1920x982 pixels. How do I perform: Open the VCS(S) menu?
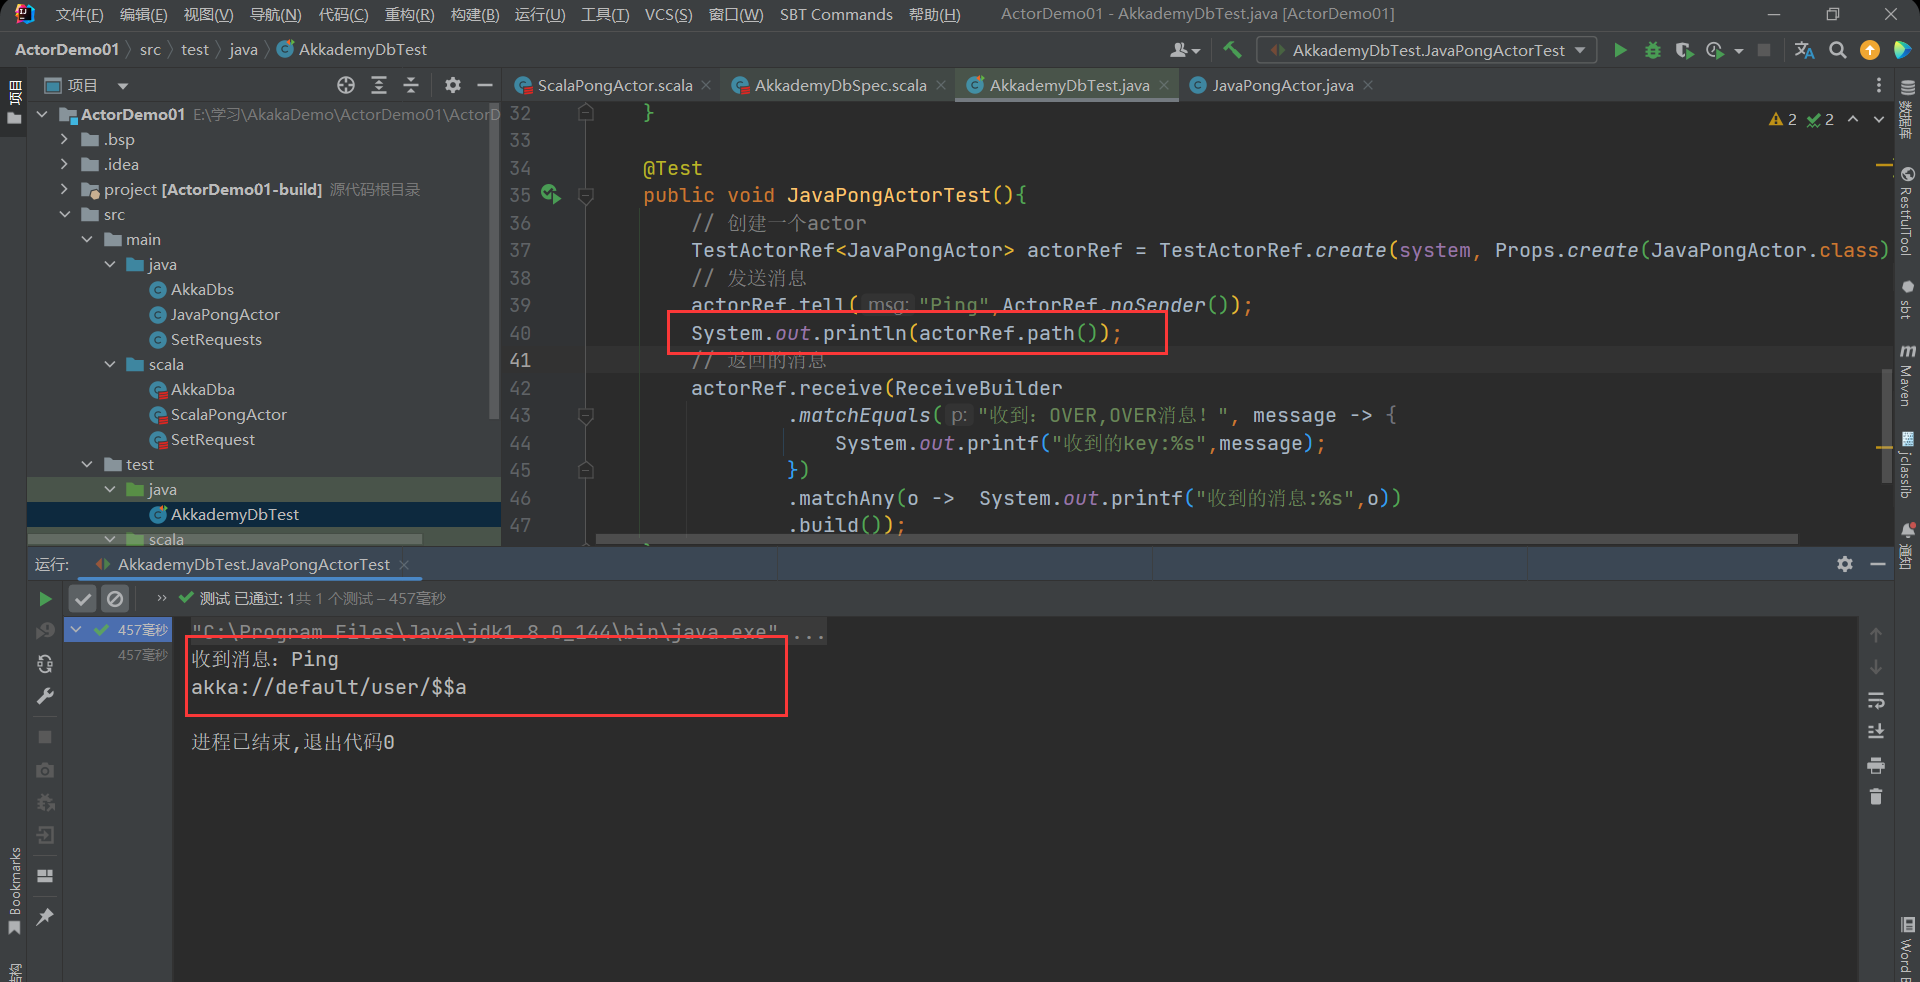point(668,14)
